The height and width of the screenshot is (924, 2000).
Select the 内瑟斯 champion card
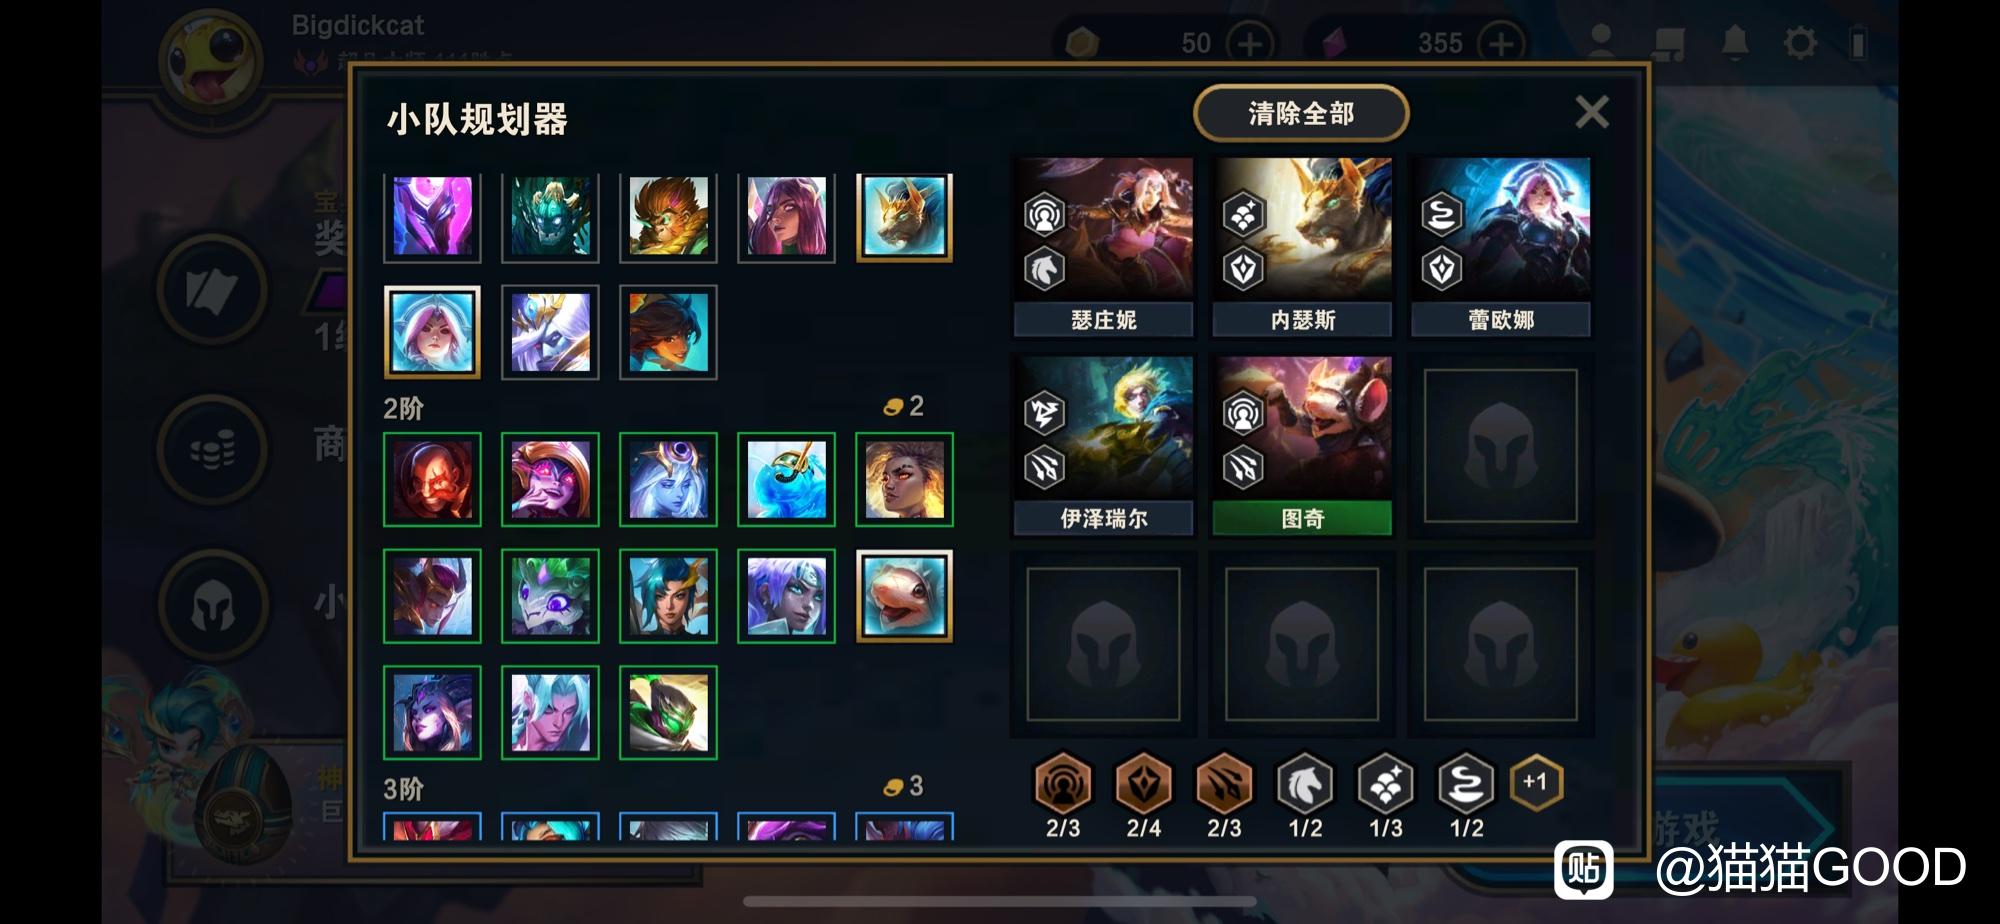coord(1302,246)
